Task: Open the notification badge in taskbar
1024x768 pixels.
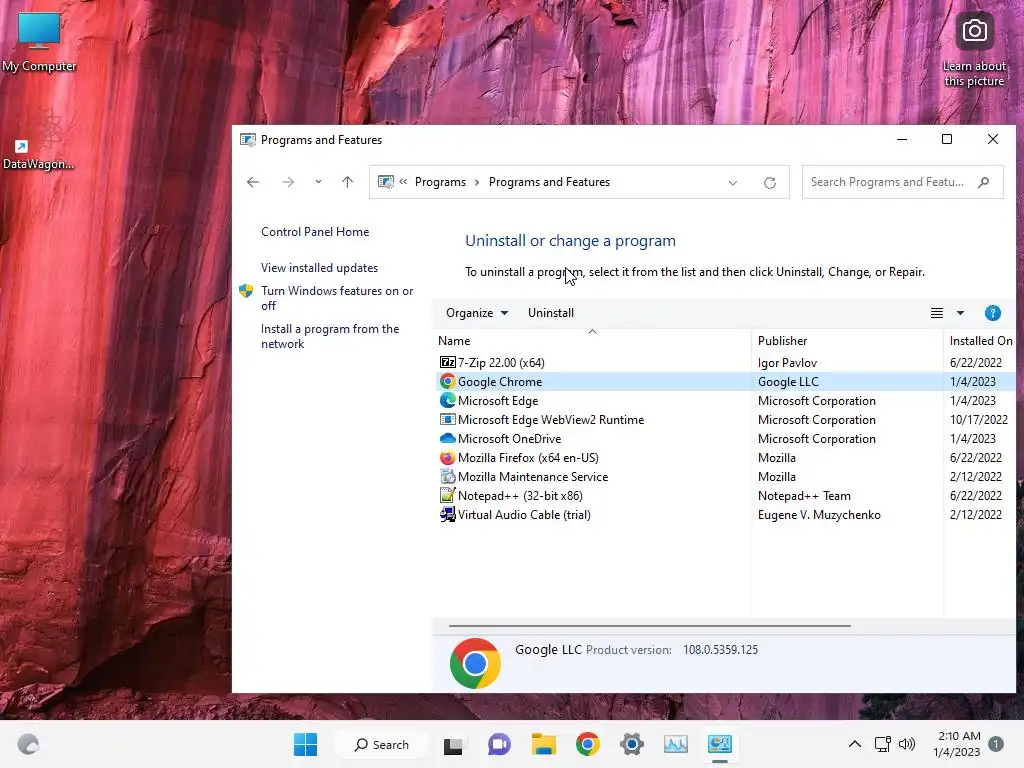Action: pos(996,744)
